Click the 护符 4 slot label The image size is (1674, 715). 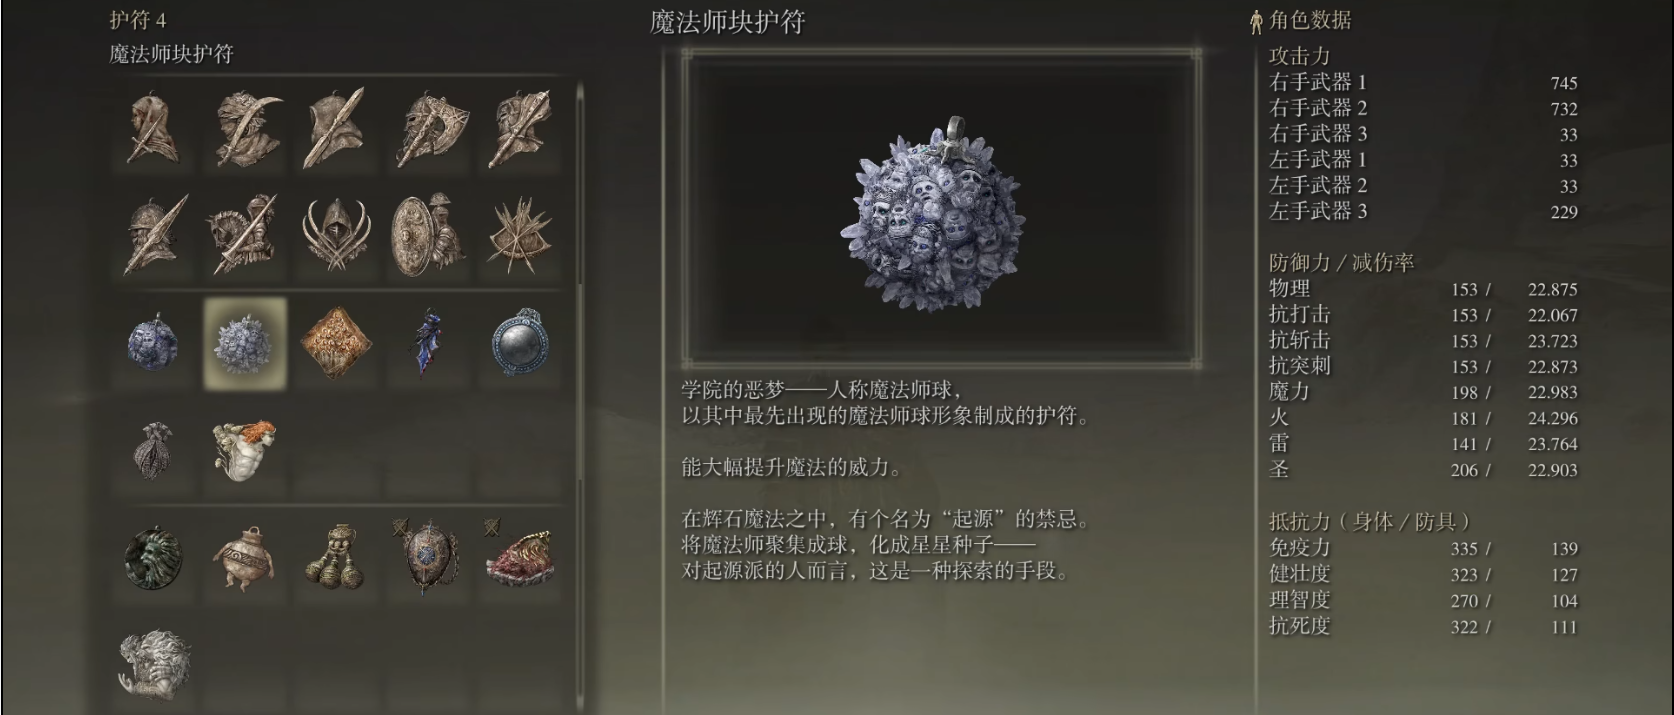point(138,20)
